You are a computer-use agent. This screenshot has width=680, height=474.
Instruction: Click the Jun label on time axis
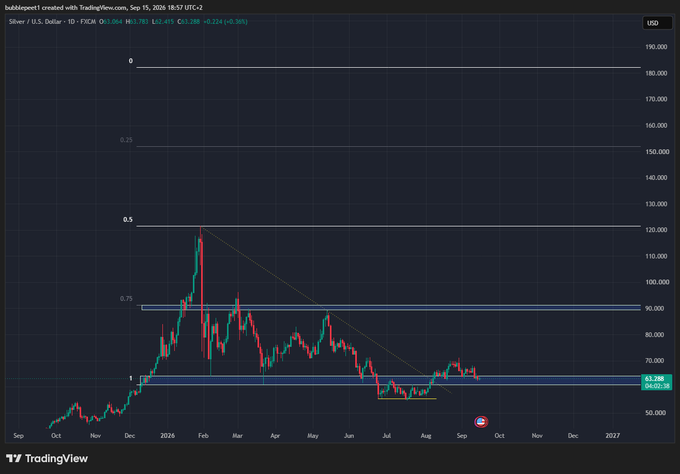(349, 435)
